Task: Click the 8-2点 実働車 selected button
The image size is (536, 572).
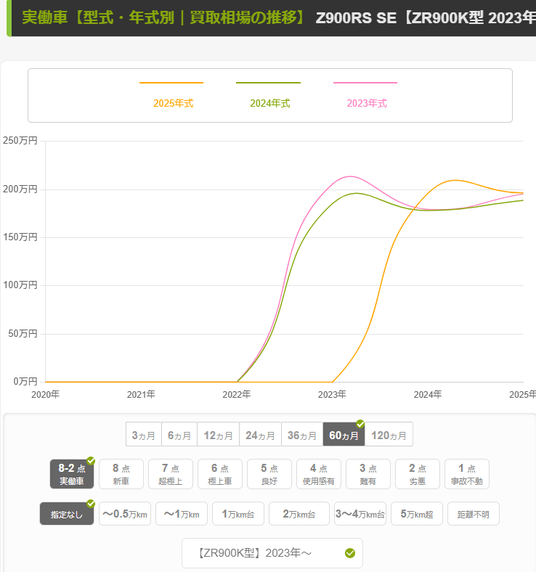Action: [x=72, y=474]
